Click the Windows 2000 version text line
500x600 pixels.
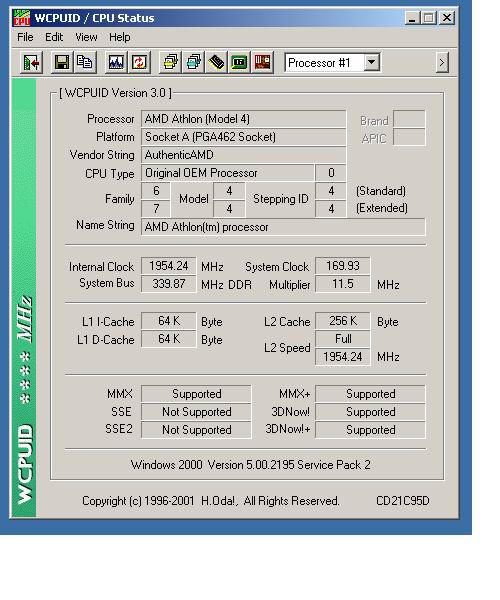[x=251, y=465]
